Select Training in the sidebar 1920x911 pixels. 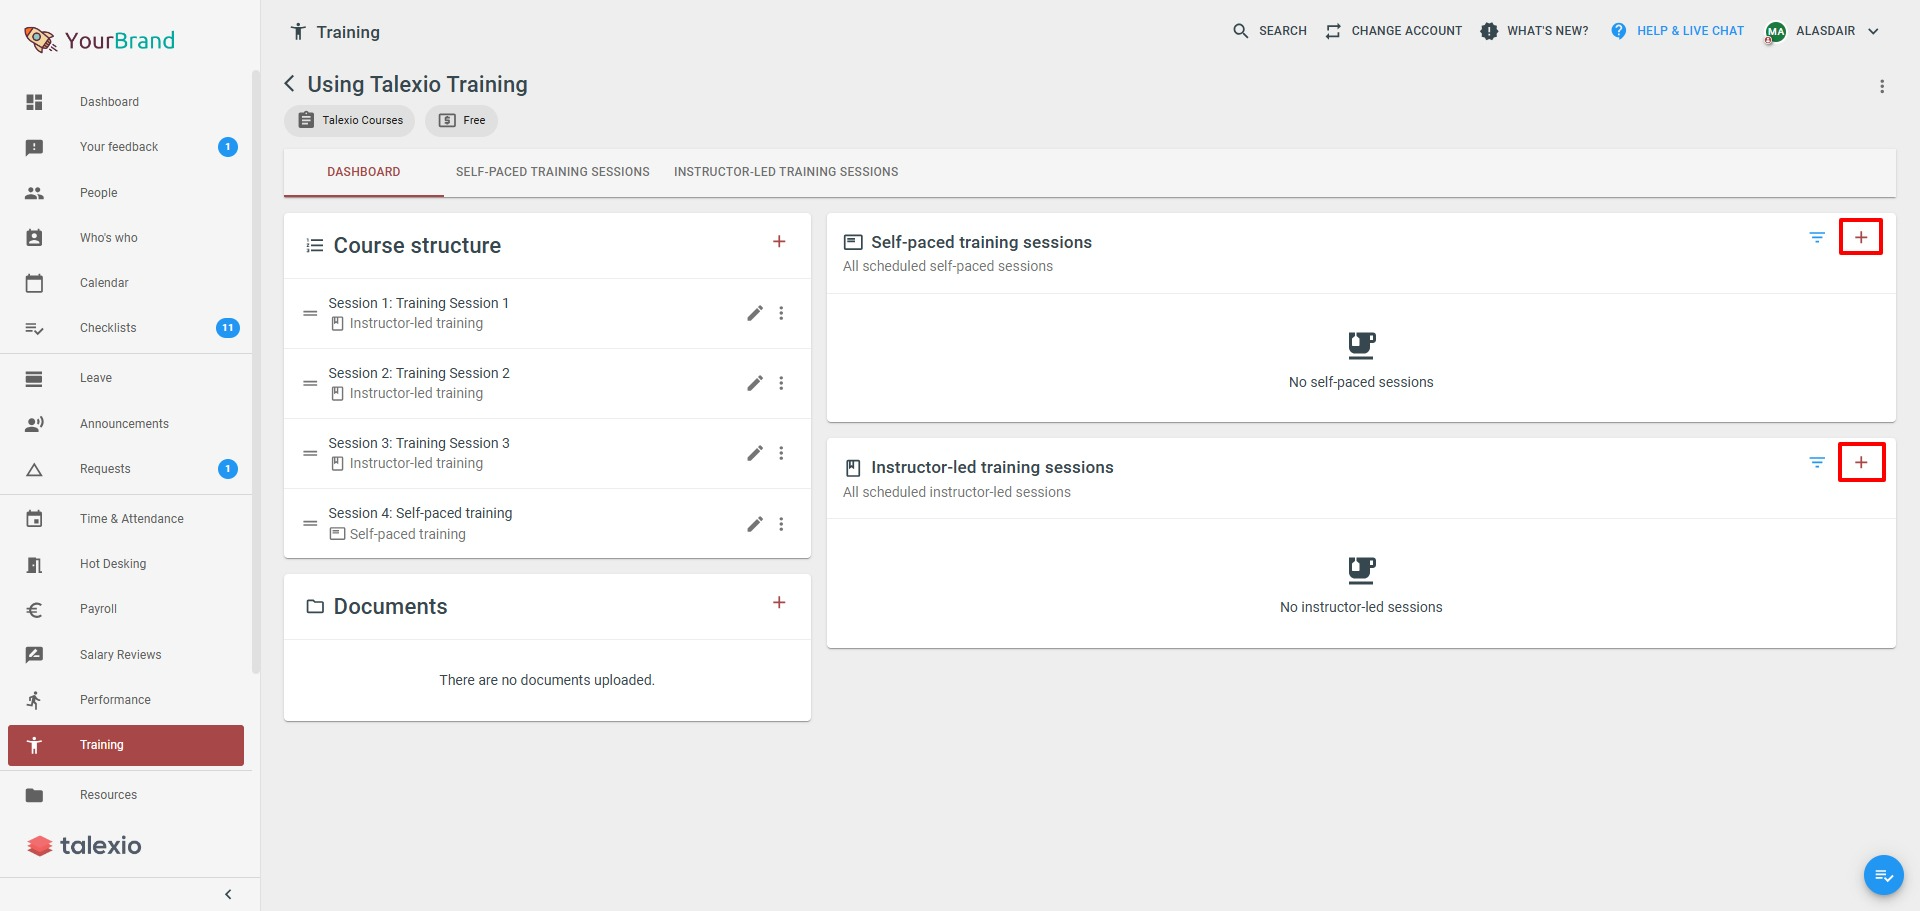click(126, 745)
